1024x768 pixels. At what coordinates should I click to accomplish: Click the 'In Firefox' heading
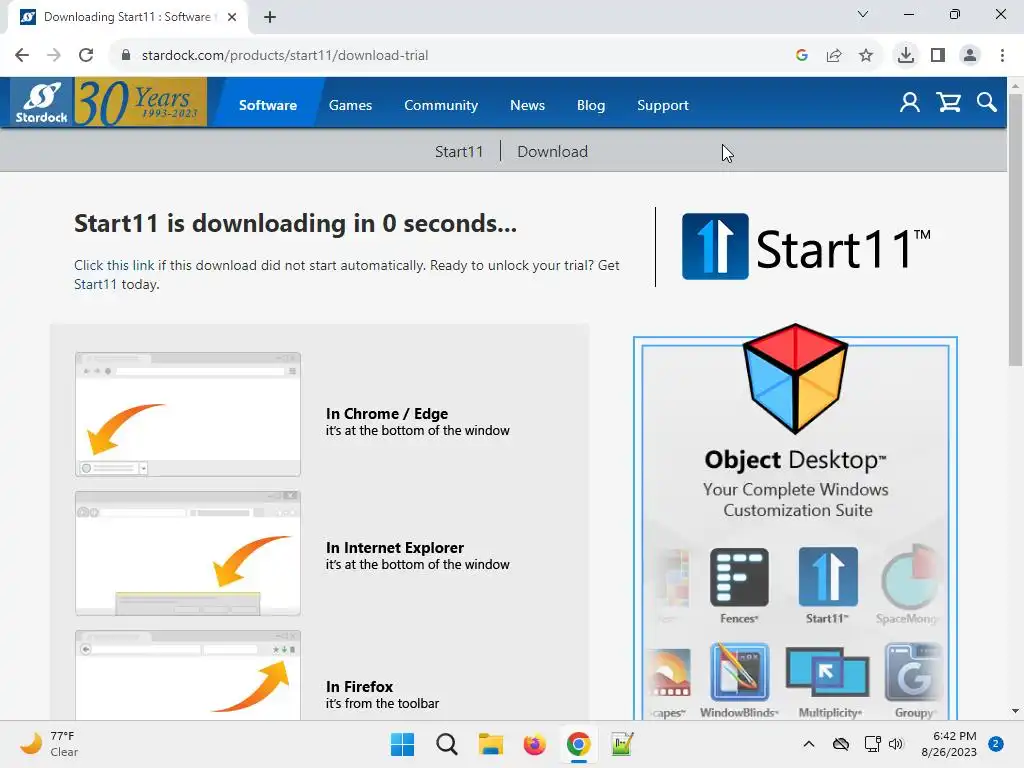[x=359, y=686]
